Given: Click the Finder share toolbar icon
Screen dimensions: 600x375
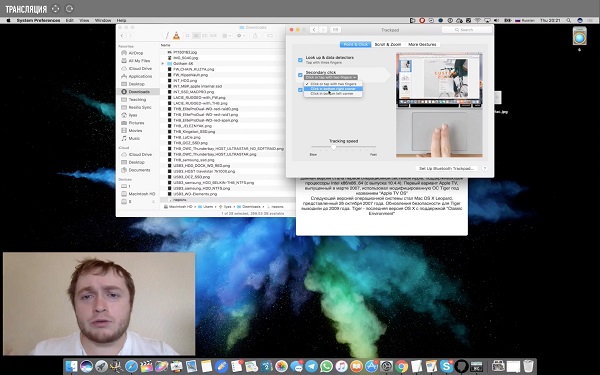Looking at the screenshot, I should tap(255, 36).
